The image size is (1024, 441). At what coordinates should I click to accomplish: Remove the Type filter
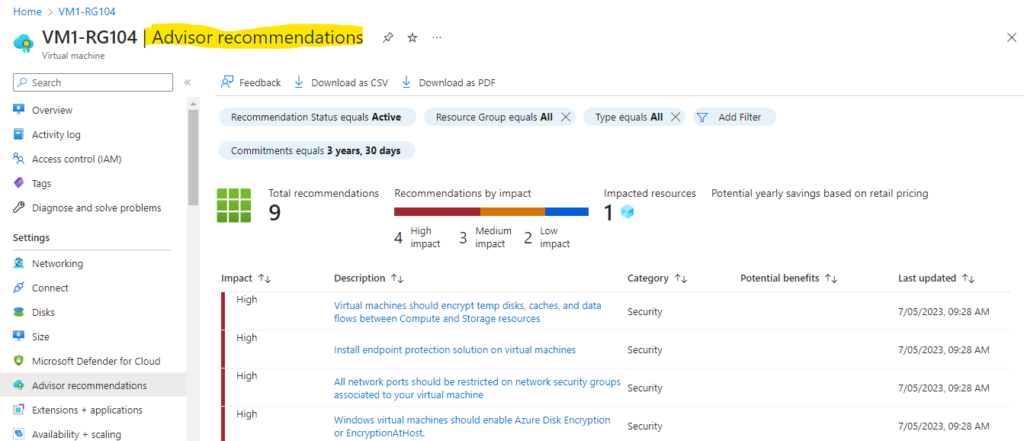click(x=676, y=117)
